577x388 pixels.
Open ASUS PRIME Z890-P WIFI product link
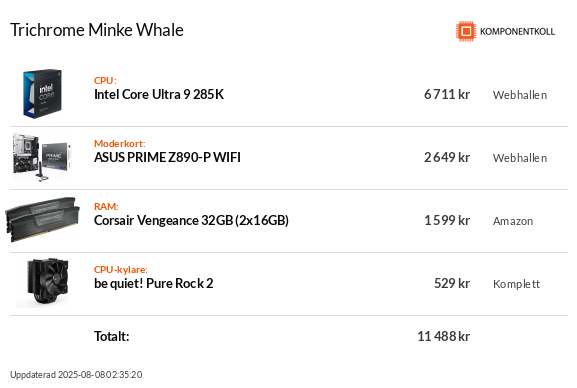click(x=167, y=158)
